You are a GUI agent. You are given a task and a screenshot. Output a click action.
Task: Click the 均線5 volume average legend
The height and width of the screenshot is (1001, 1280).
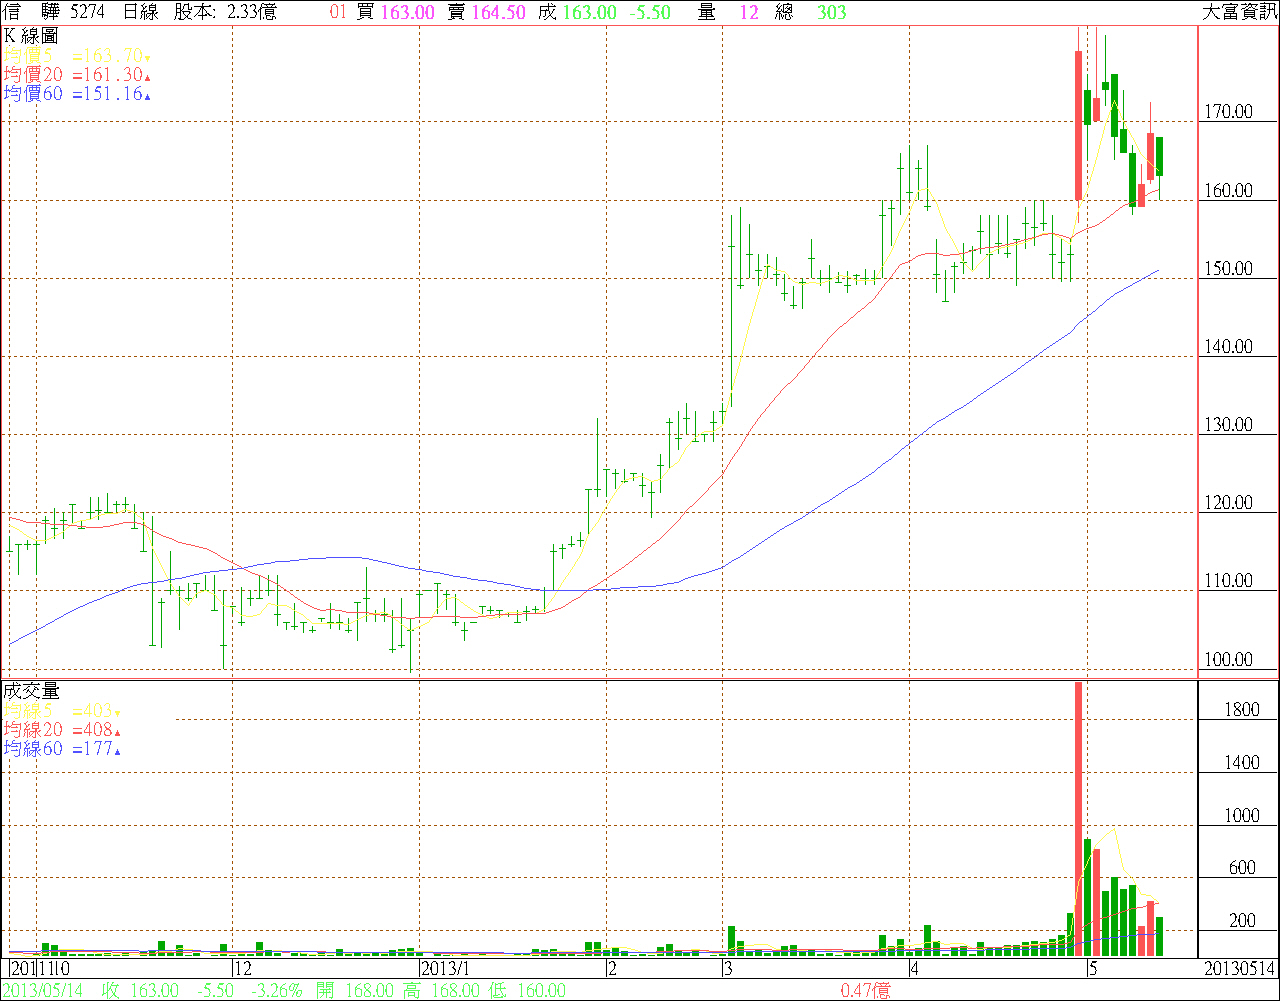pyautogui.click(x=62, y=711)
